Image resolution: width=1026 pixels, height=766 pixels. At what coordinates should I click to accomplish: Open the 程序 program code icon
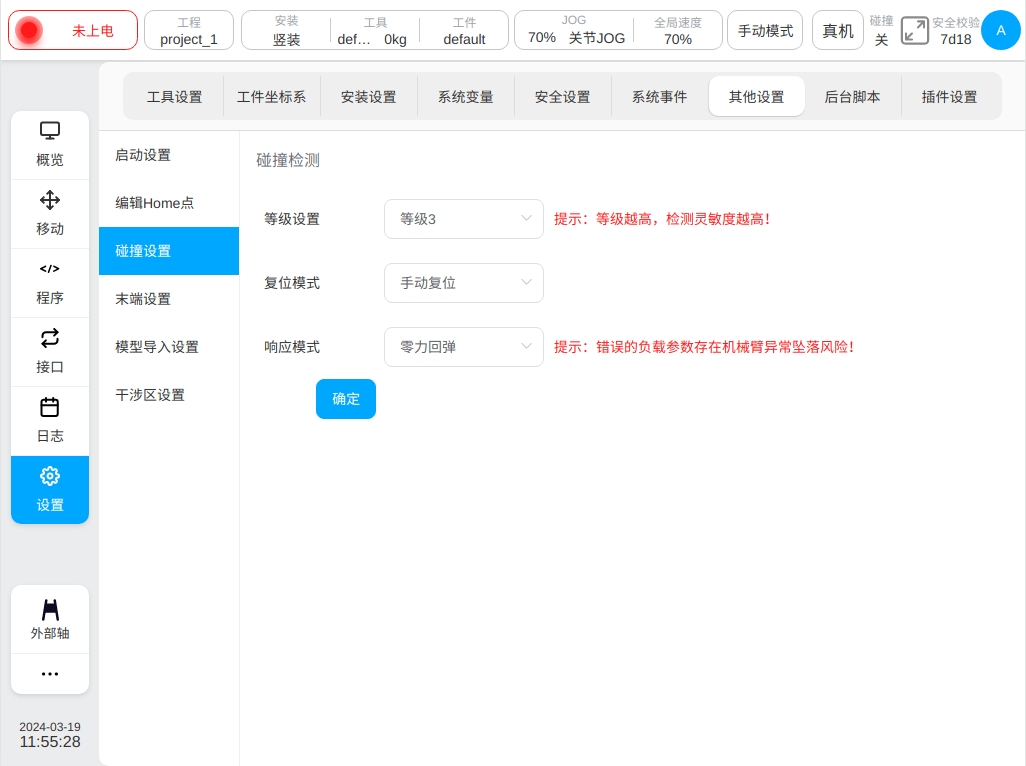click(50, 269)
